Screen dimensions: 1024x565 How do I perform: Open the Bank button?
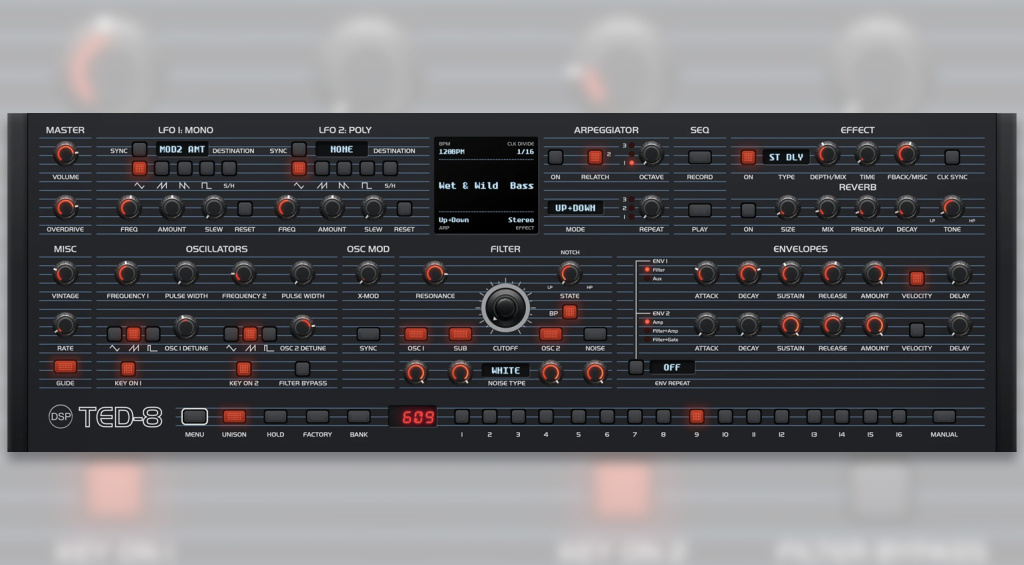(x=359, y=416)
